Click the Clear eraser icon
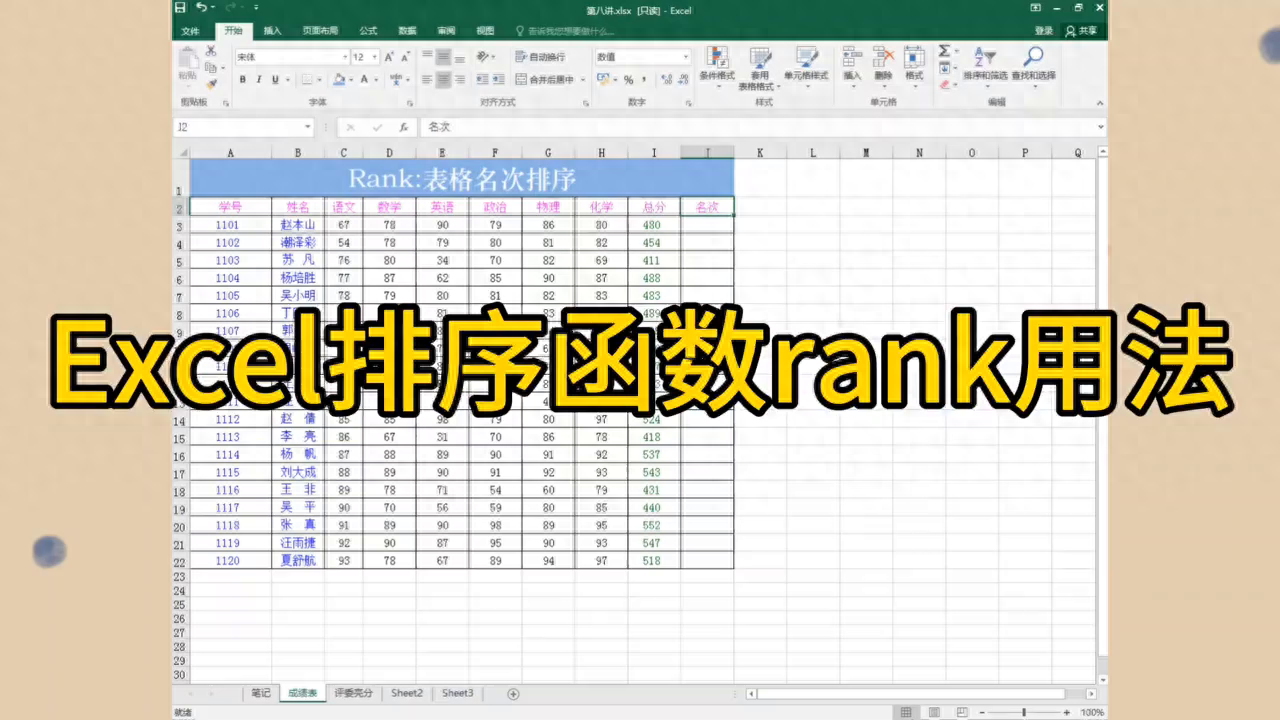The image size is (1280, 720). [x=943, y=85]
